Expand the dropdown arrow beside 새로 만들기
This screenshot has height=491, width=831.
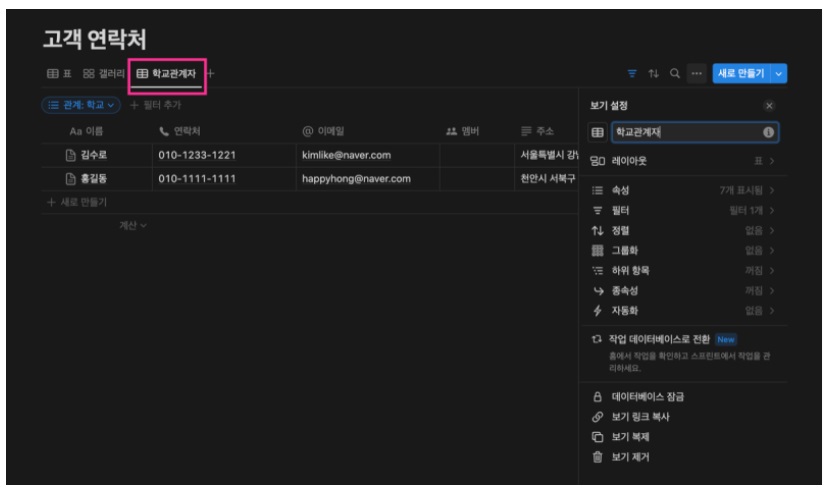pyautogui.click(x=779, y=74)
